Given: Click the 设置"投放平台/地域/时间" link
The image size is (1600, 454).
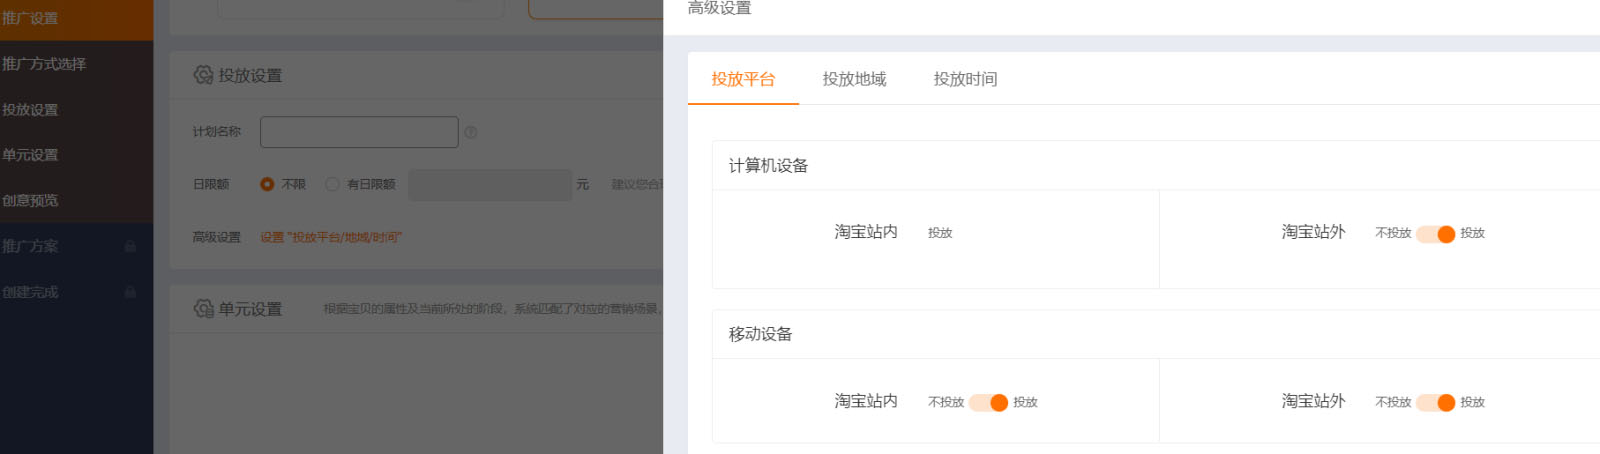Looking at the screenshot, I should click(331, 238).
